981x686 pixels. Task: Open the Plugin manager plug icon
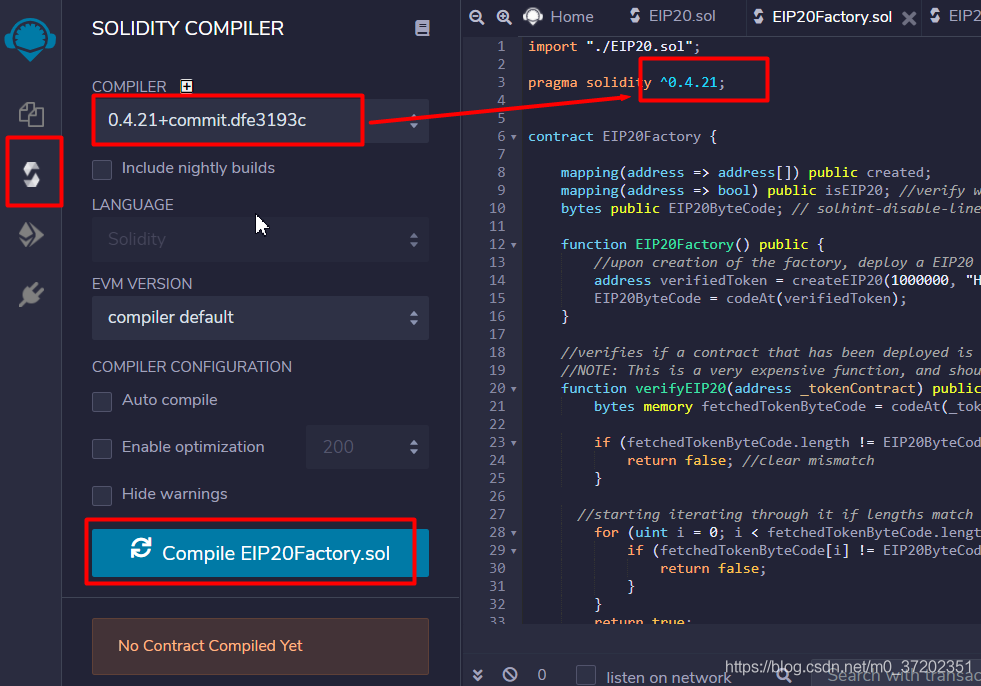(31, 295)
